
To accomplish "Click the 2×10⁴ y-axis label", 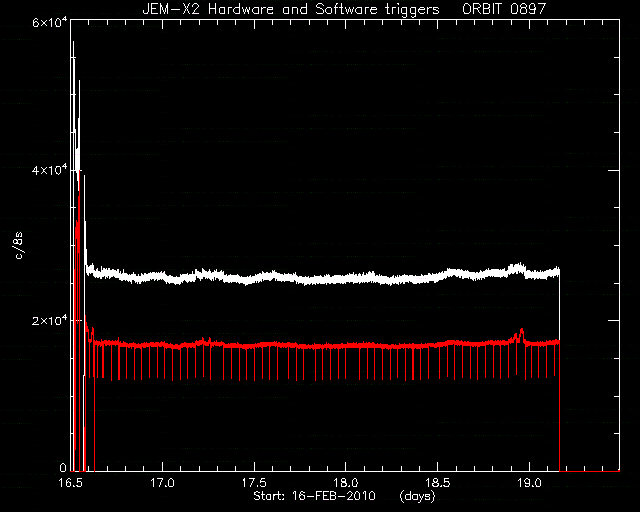I will (x=50, y=320).
